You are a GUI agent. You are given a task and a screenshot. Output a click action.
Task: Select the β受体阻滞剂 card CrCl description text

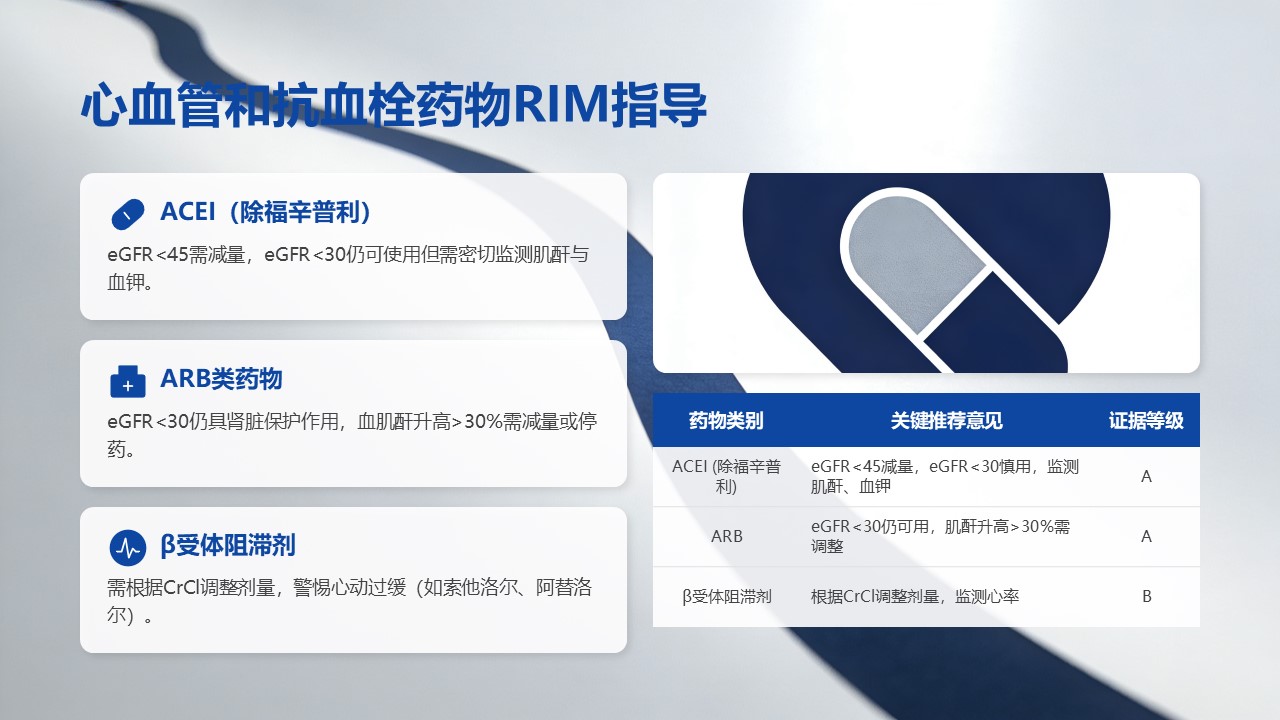(349, 601)
